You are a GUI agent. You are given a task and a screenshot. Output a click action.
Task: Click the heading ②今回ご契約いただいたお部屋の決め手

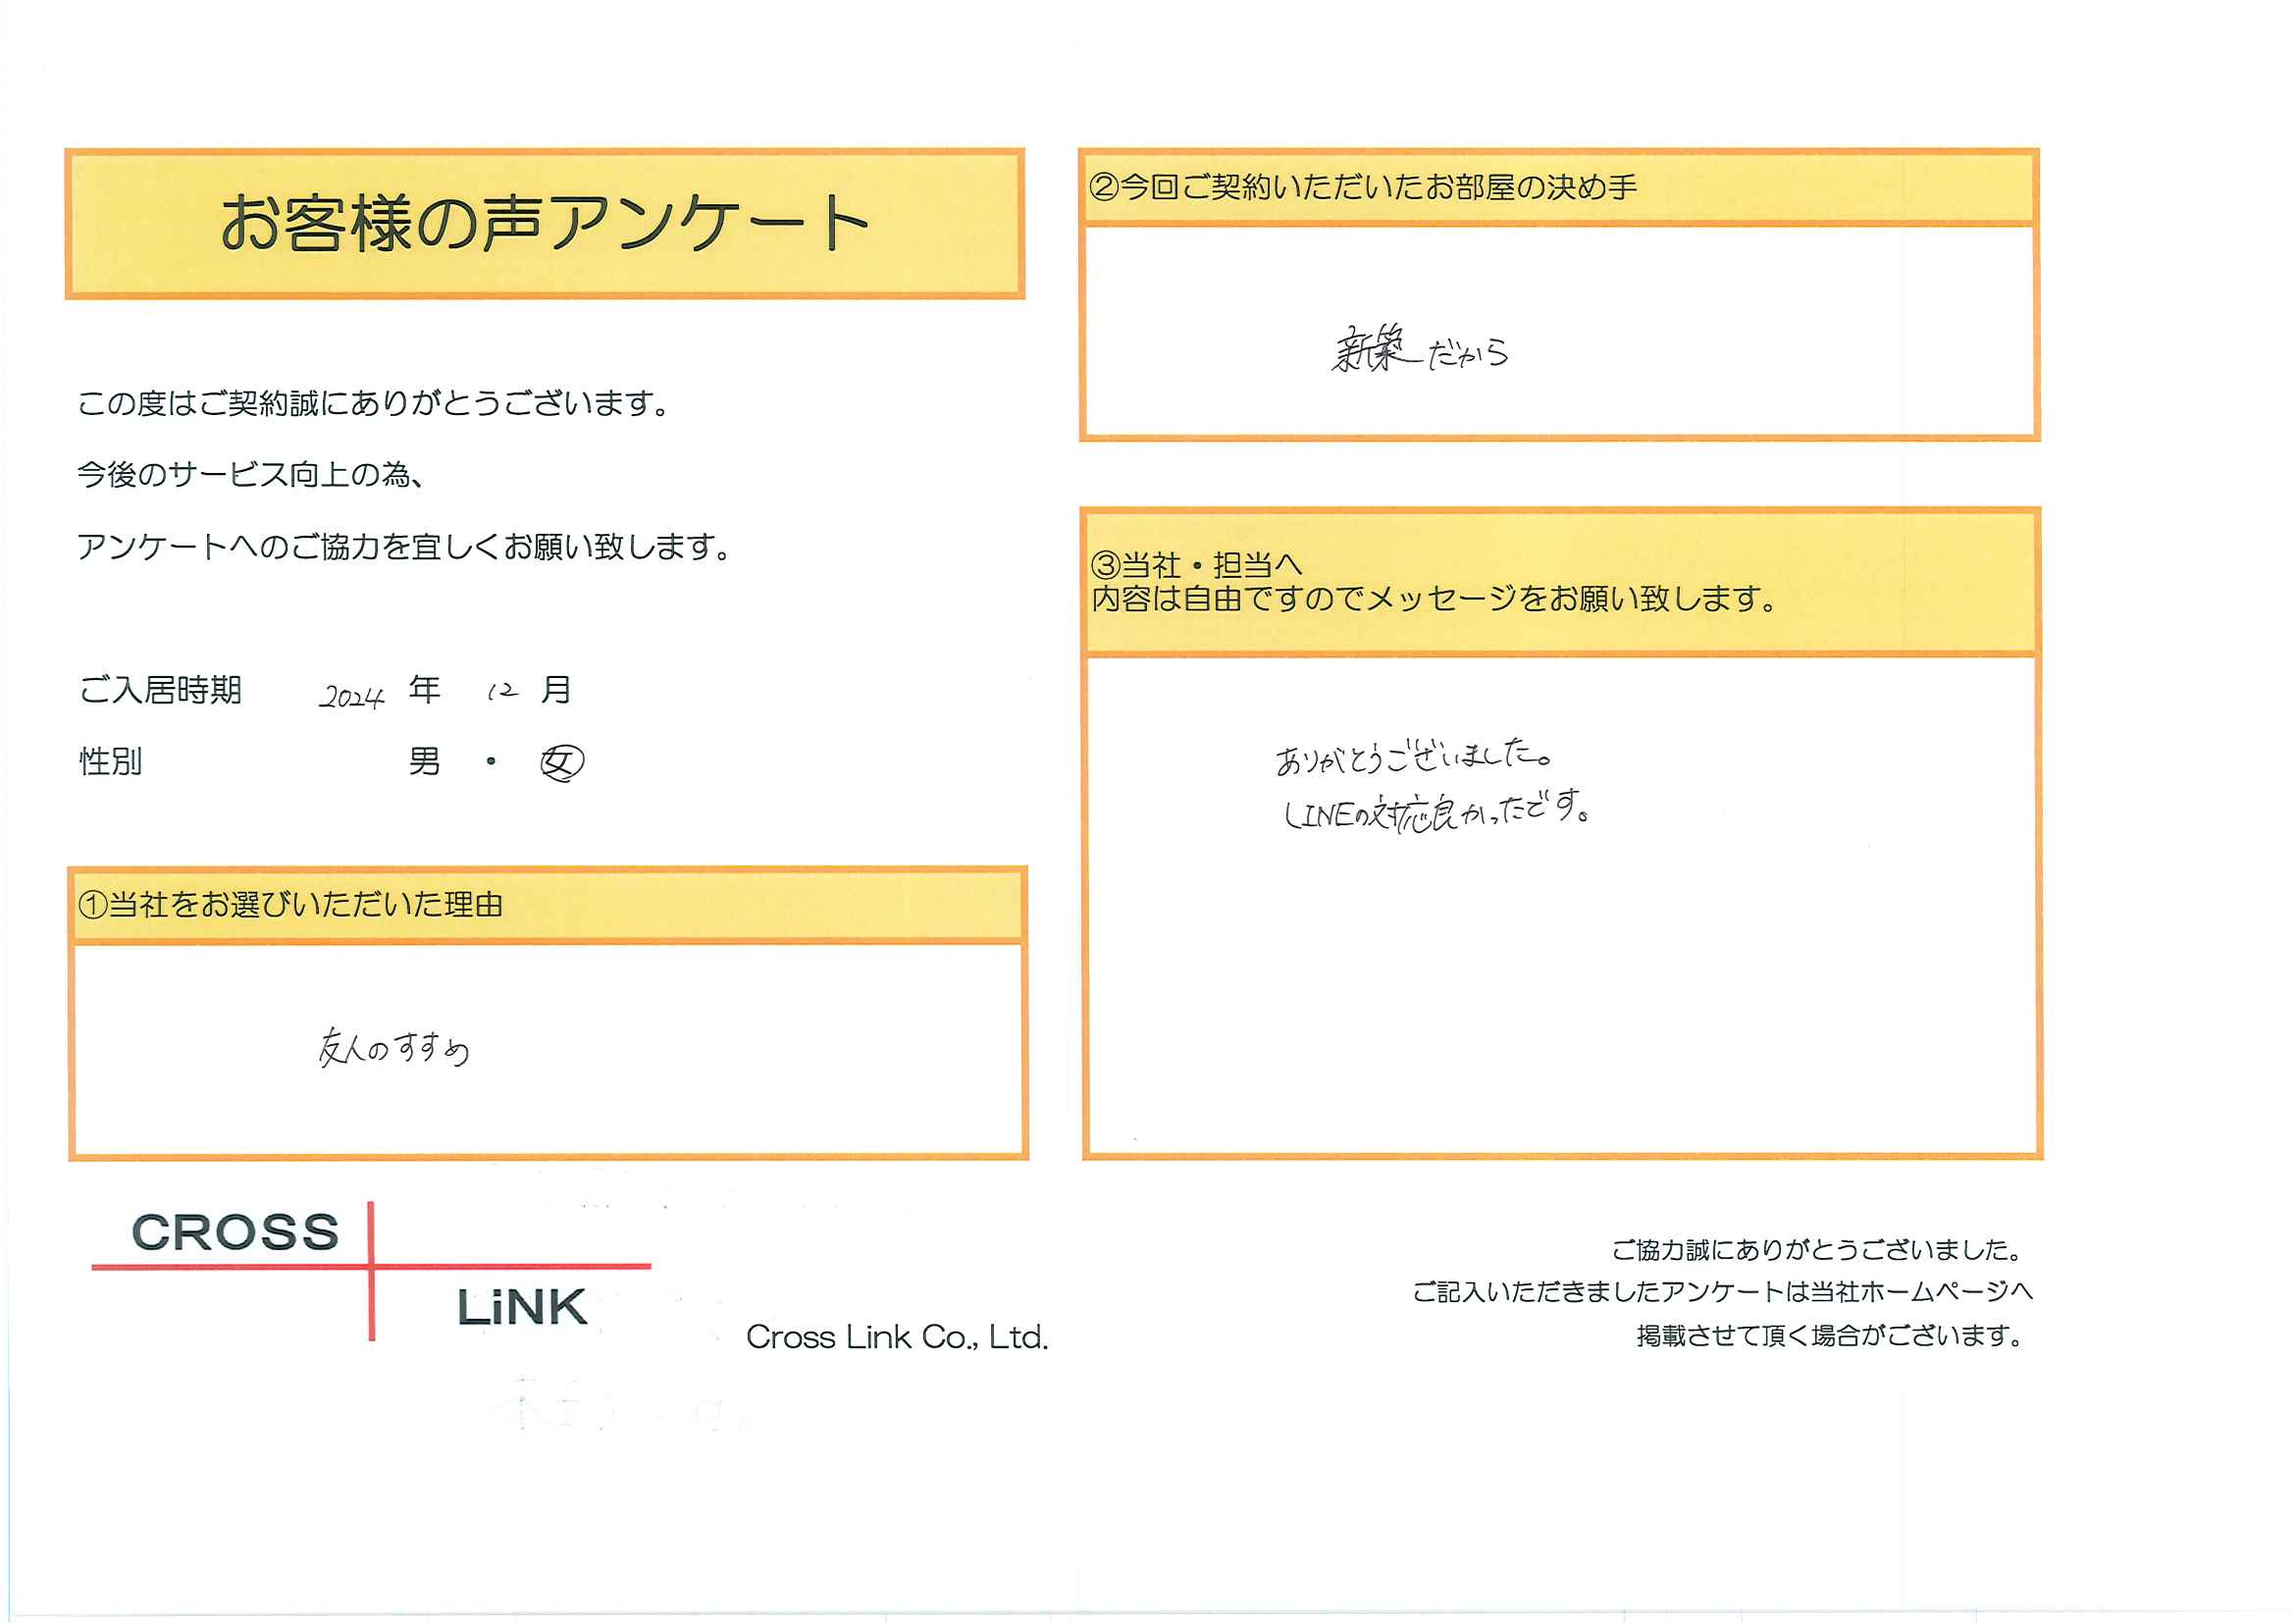click(x=1363, y=187)
